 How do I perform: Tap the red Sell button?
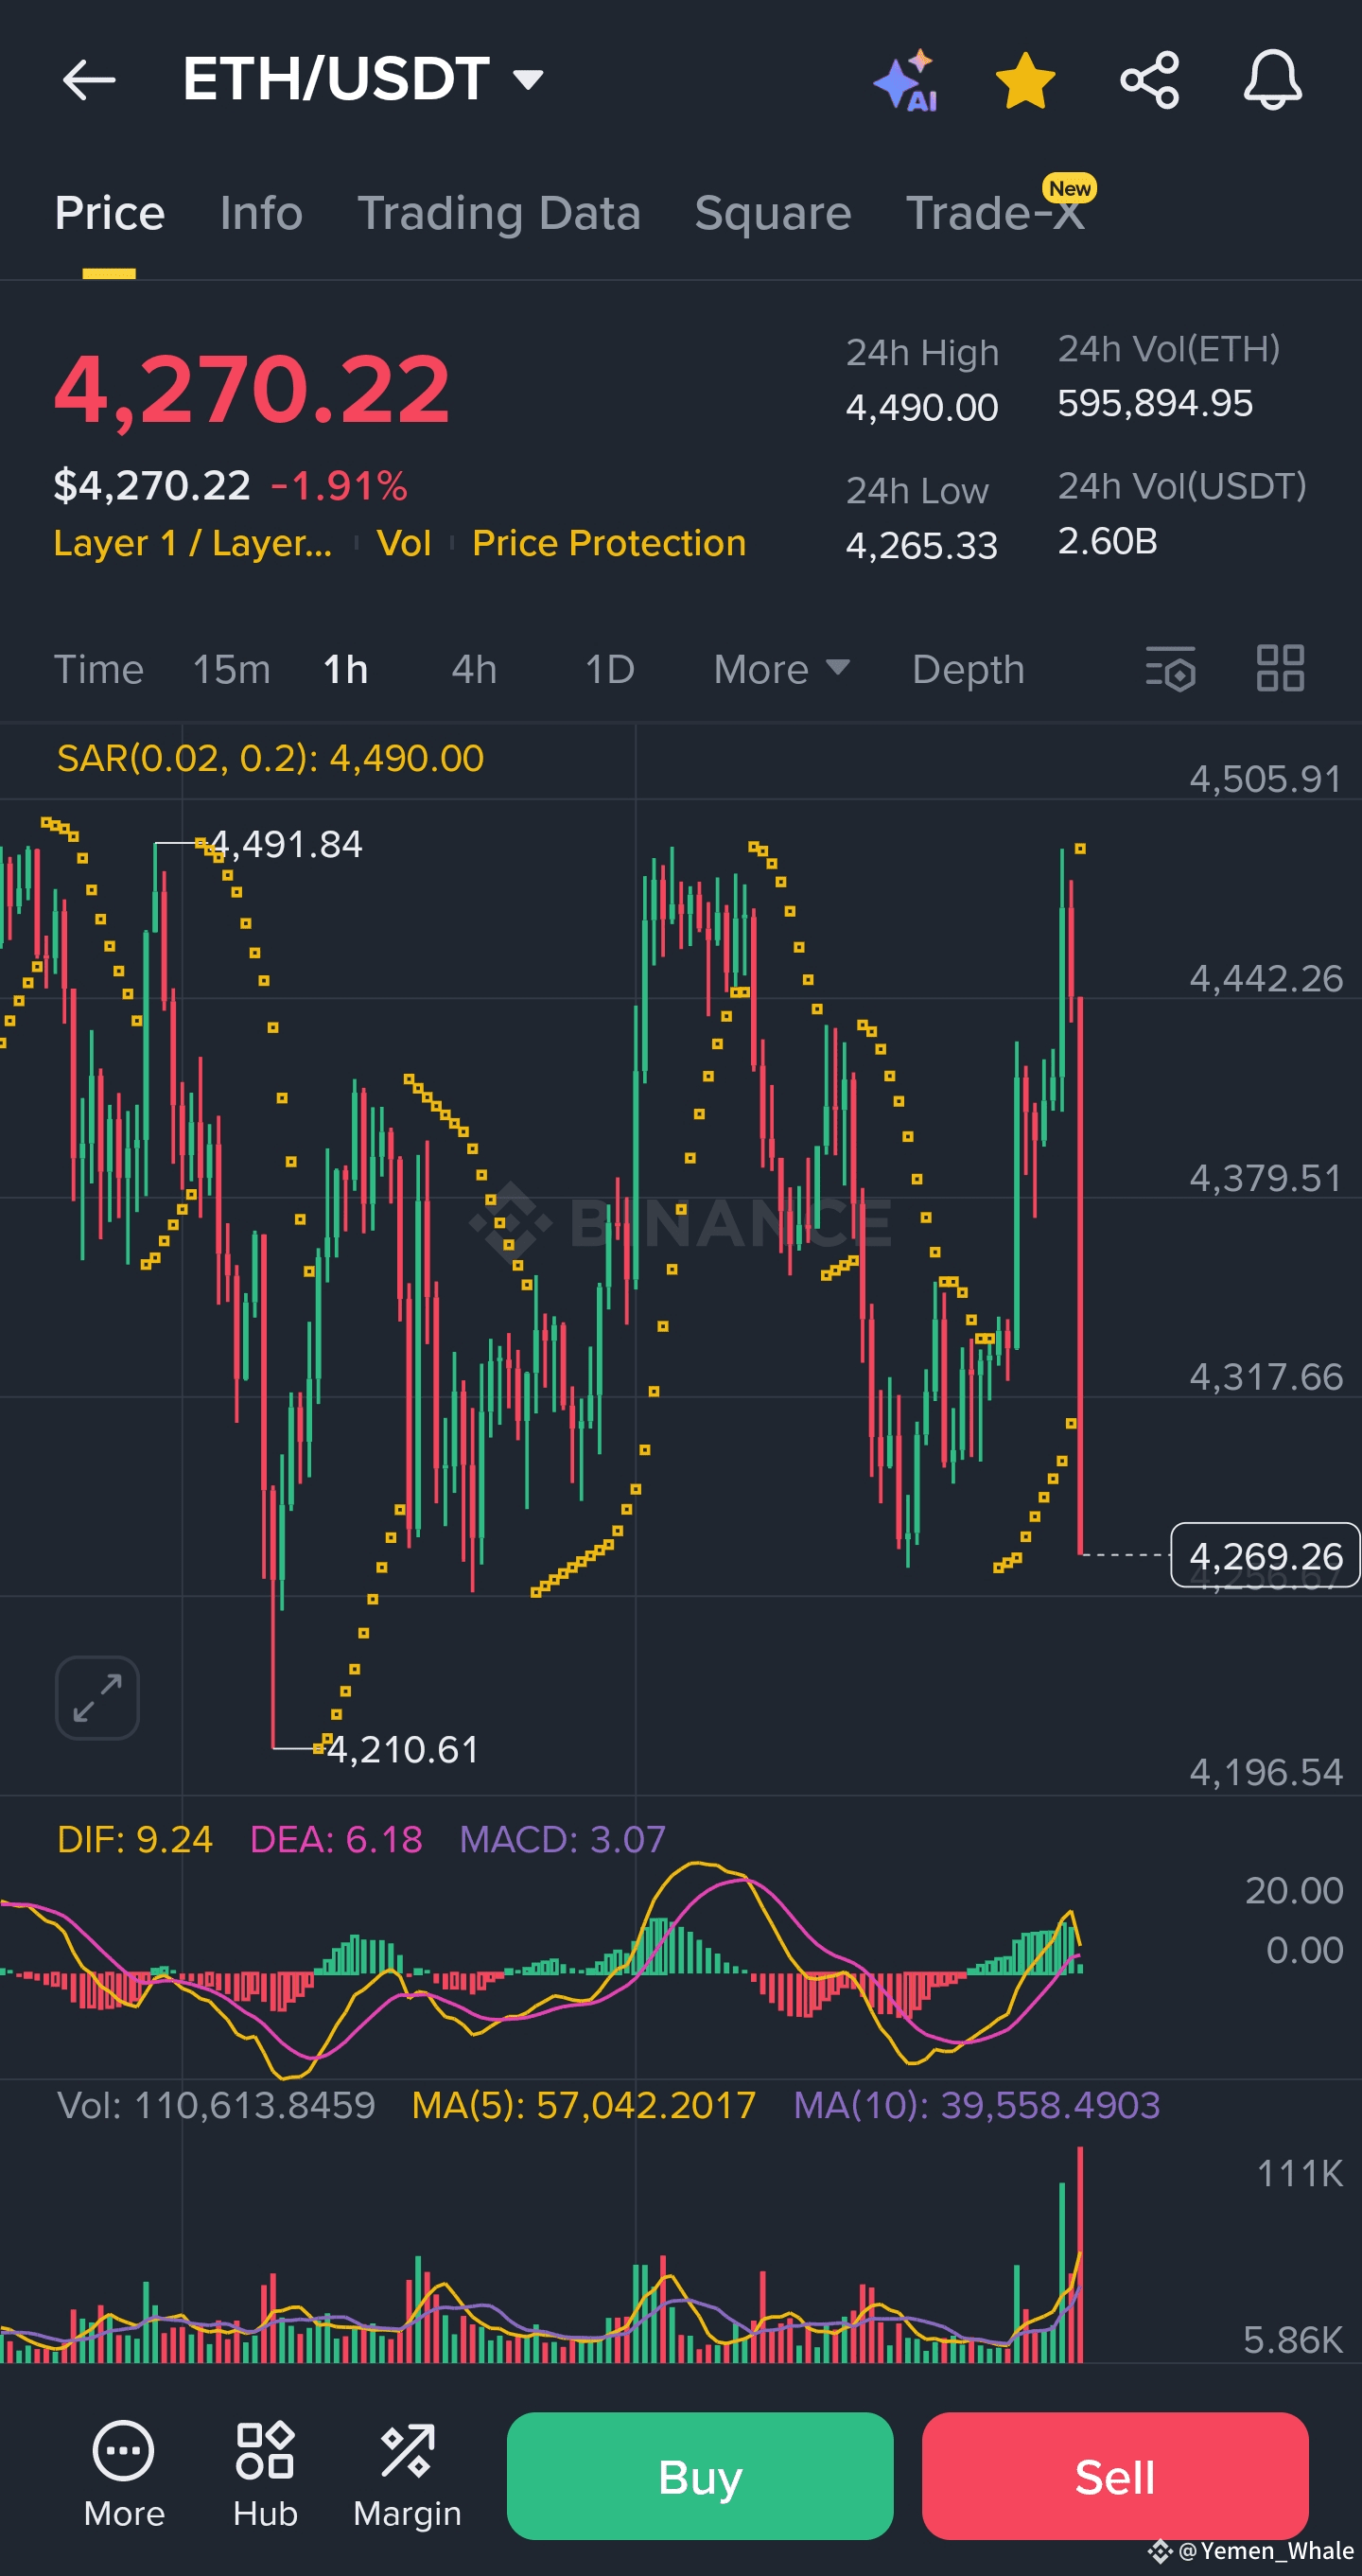pos(1115,2476)
